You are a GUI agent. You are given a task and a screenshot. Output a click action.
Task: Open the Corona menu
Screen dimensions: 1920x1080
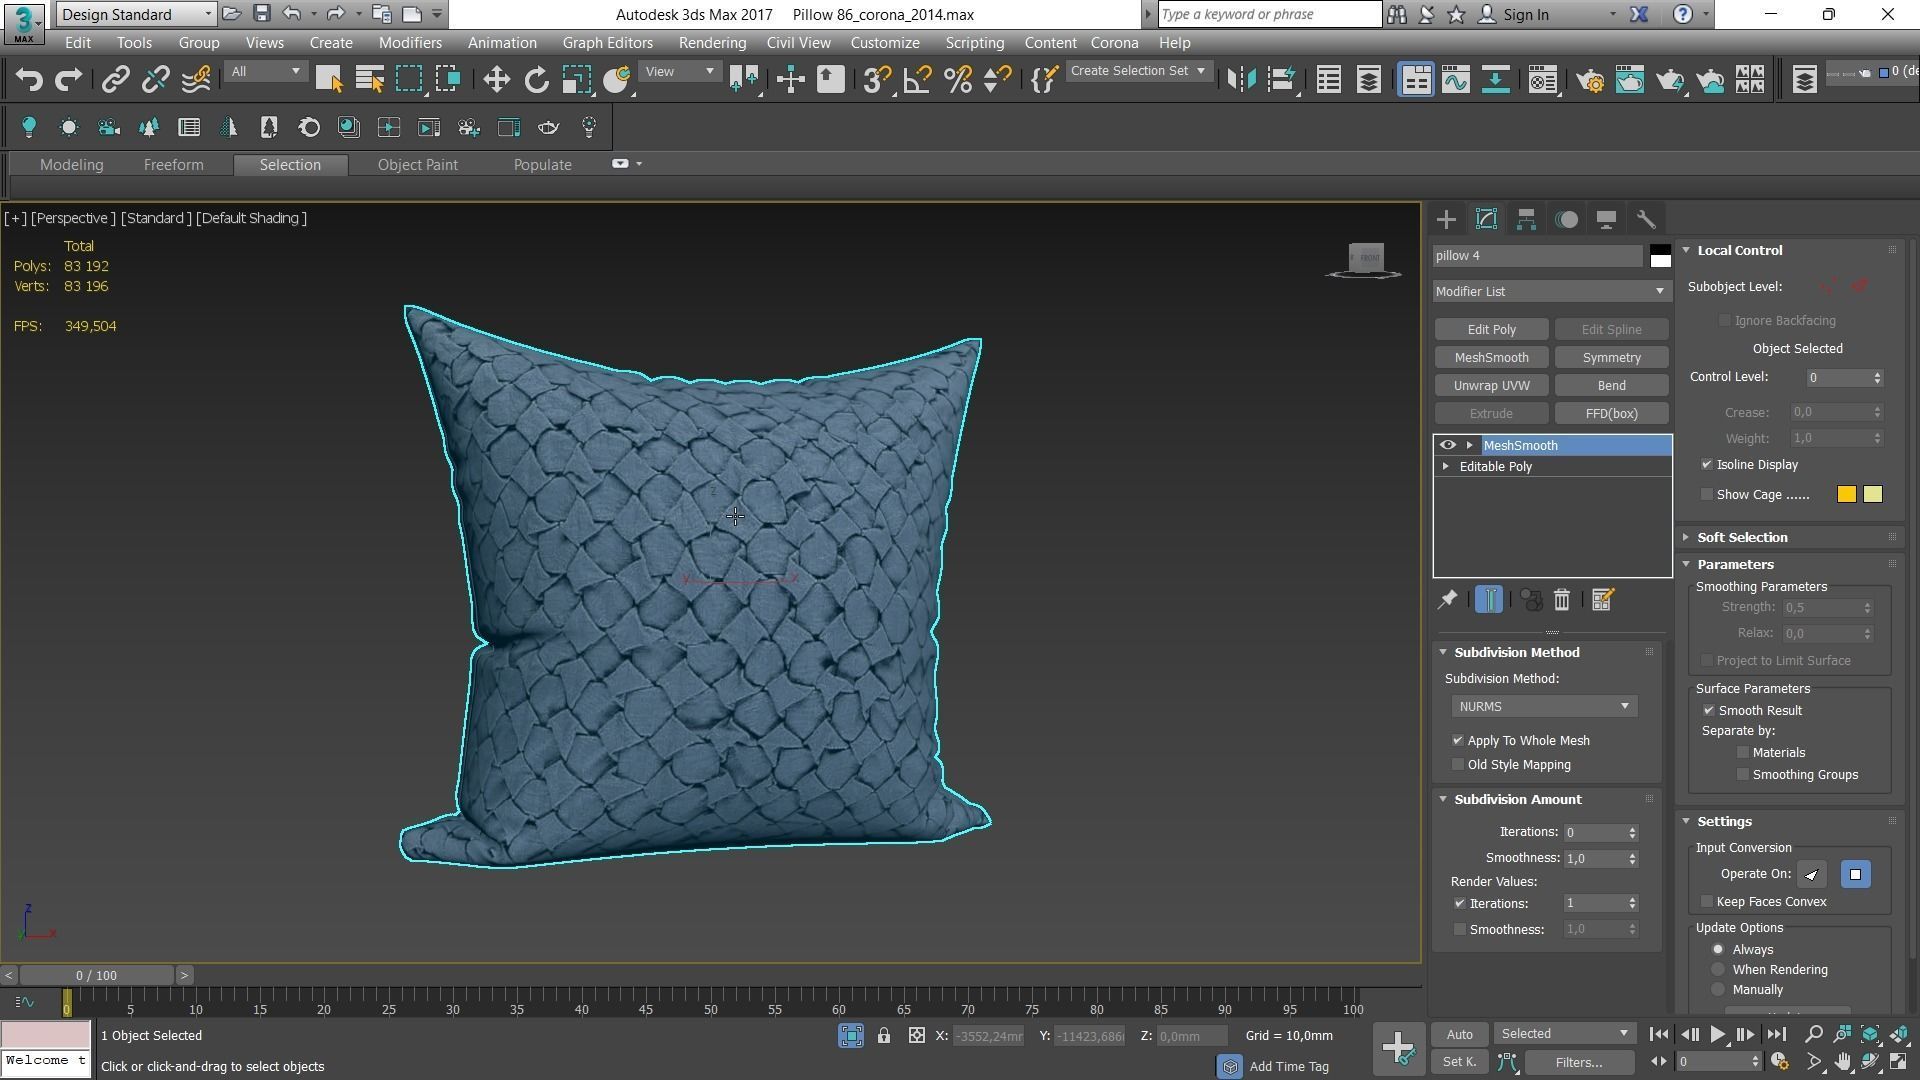tap(1114, 43)
